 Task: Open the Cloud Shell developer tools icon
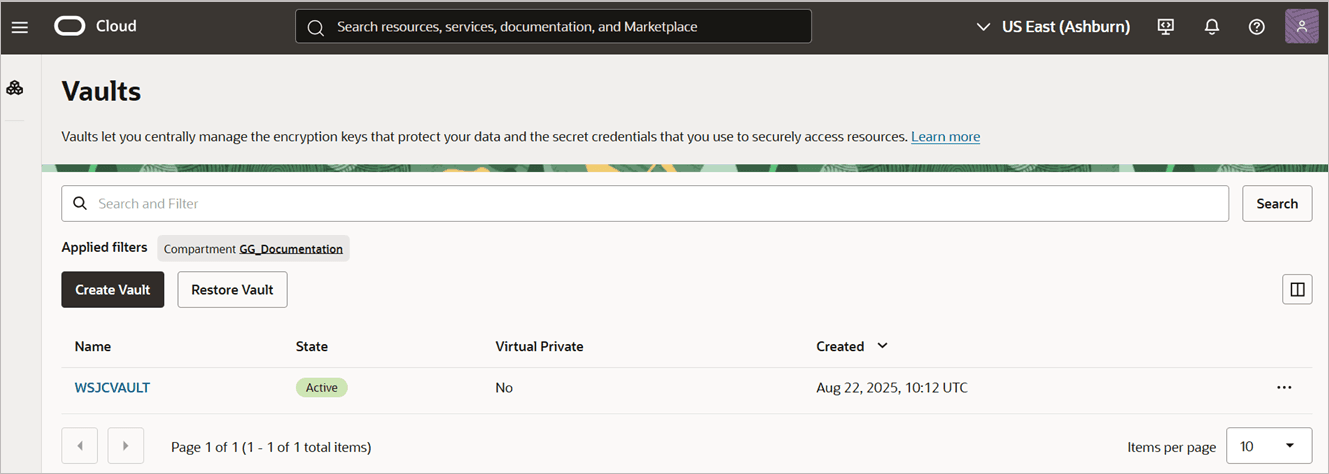[x=1166, y=27]
